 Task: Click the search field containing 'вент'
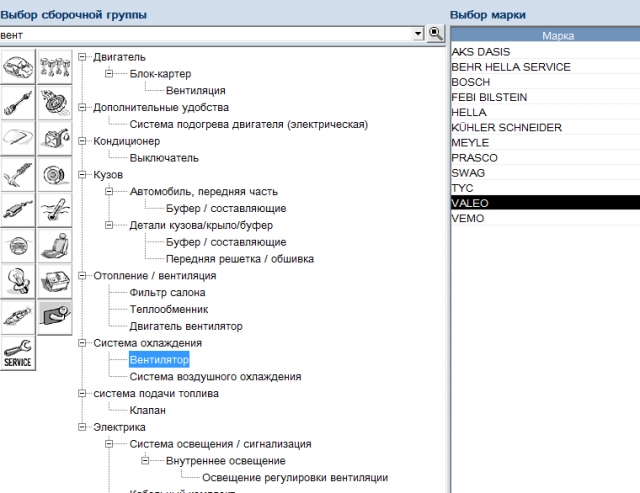[x=206, y=35]
